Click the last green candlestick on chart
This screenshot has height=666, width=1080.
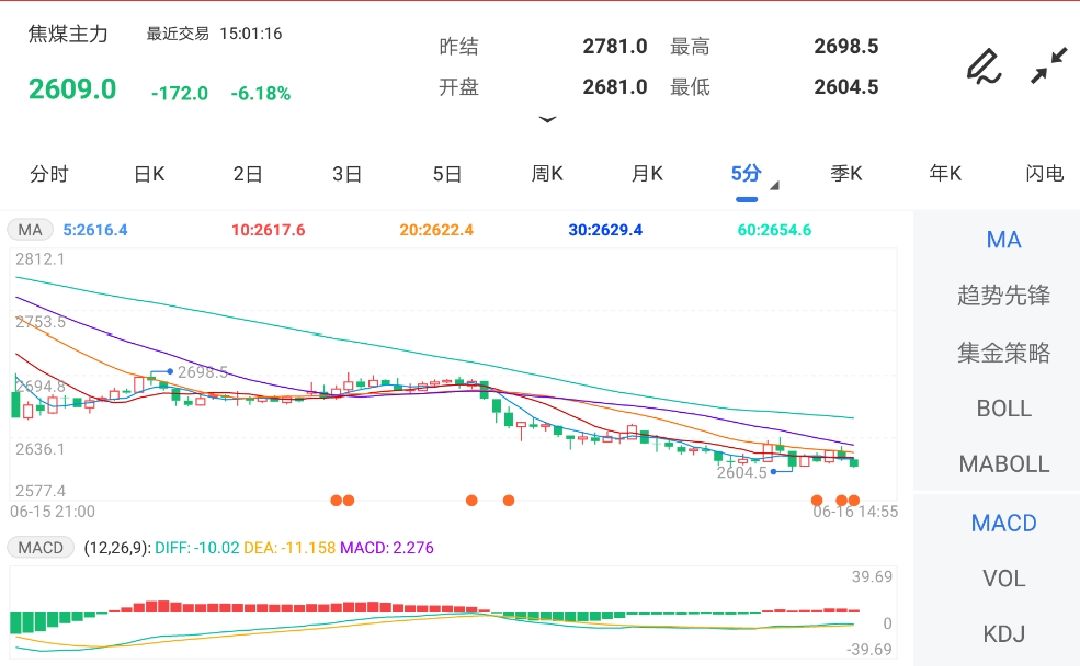(x=854, y=463)
